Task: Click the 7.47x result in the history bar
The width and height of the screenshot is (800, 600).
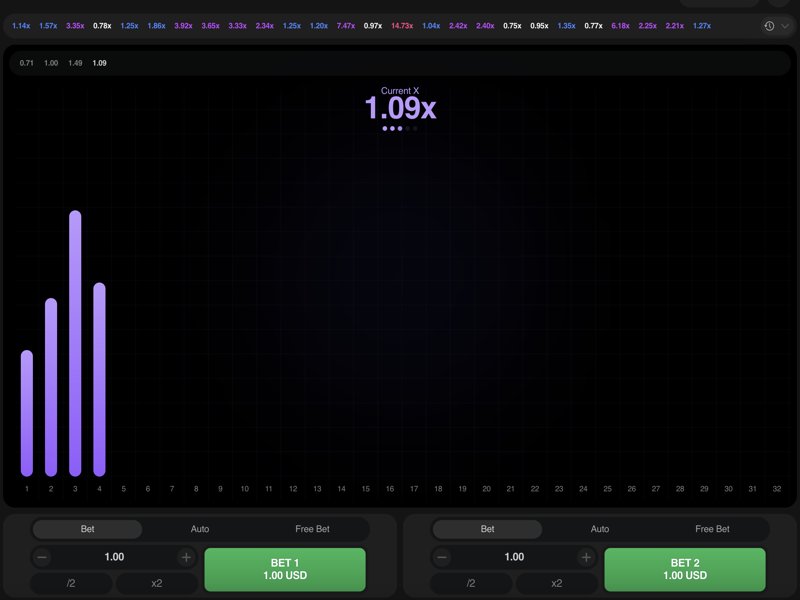Action: [x=345, y=26]
